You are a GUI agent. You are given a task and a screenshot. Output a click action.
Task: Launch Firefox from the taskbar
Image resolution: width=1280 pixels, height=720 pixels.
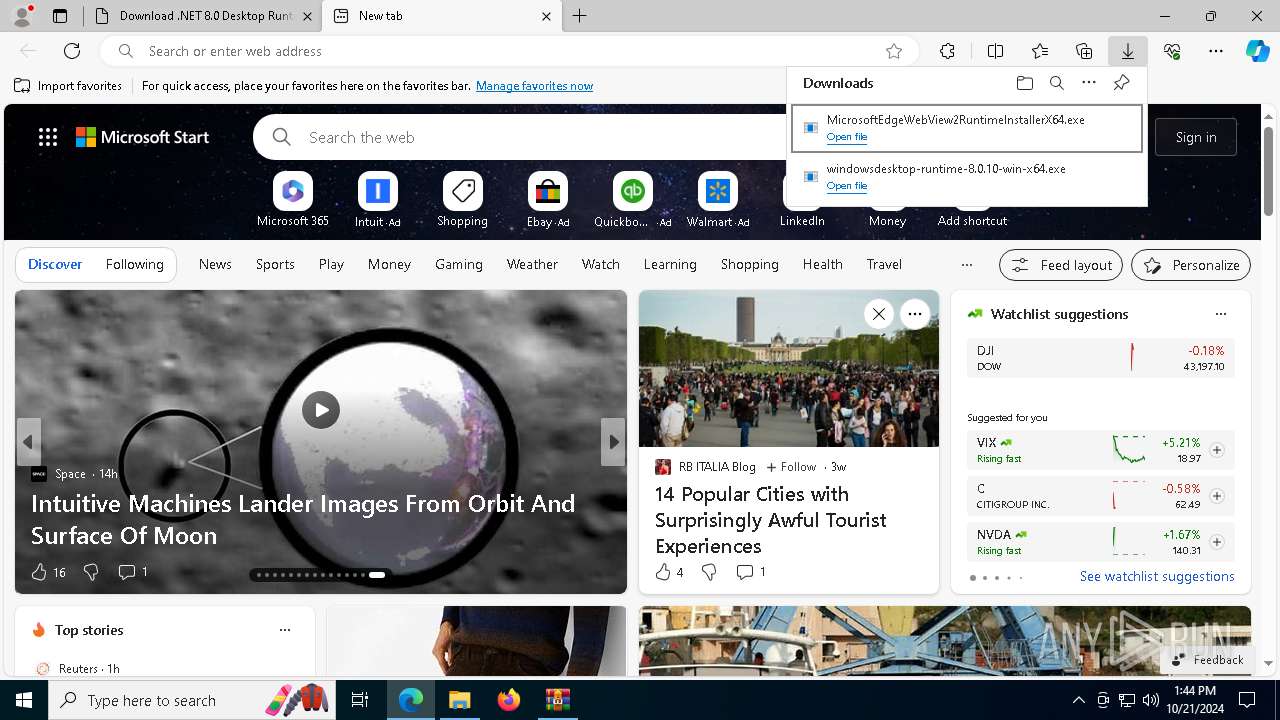[508, 700]
